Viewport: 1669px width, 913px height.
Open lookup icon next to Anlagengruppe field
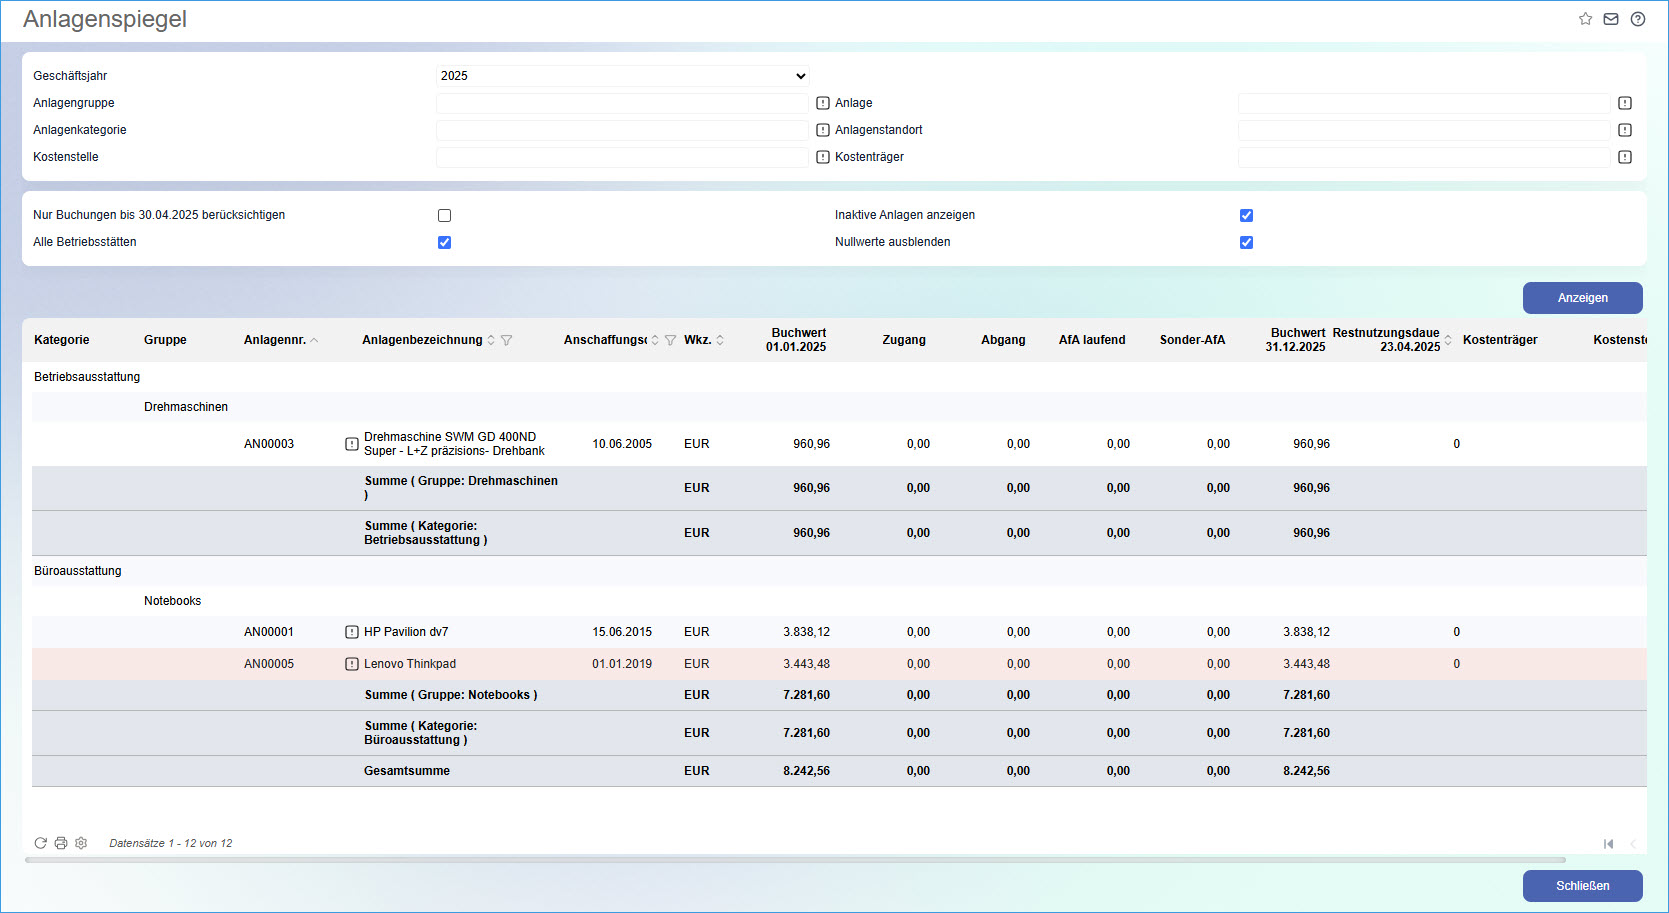(x=823, y=103)
